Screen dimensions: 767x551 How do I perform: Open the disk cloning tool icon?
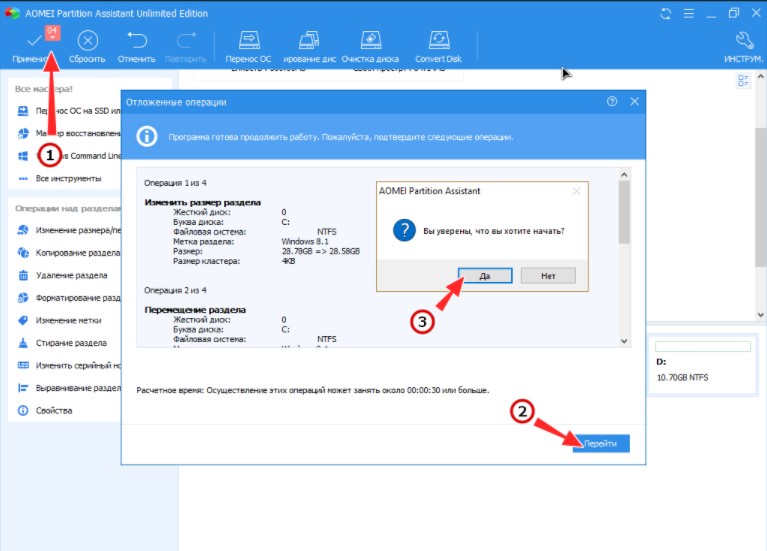pyautogui.click(x=309, y=41)
